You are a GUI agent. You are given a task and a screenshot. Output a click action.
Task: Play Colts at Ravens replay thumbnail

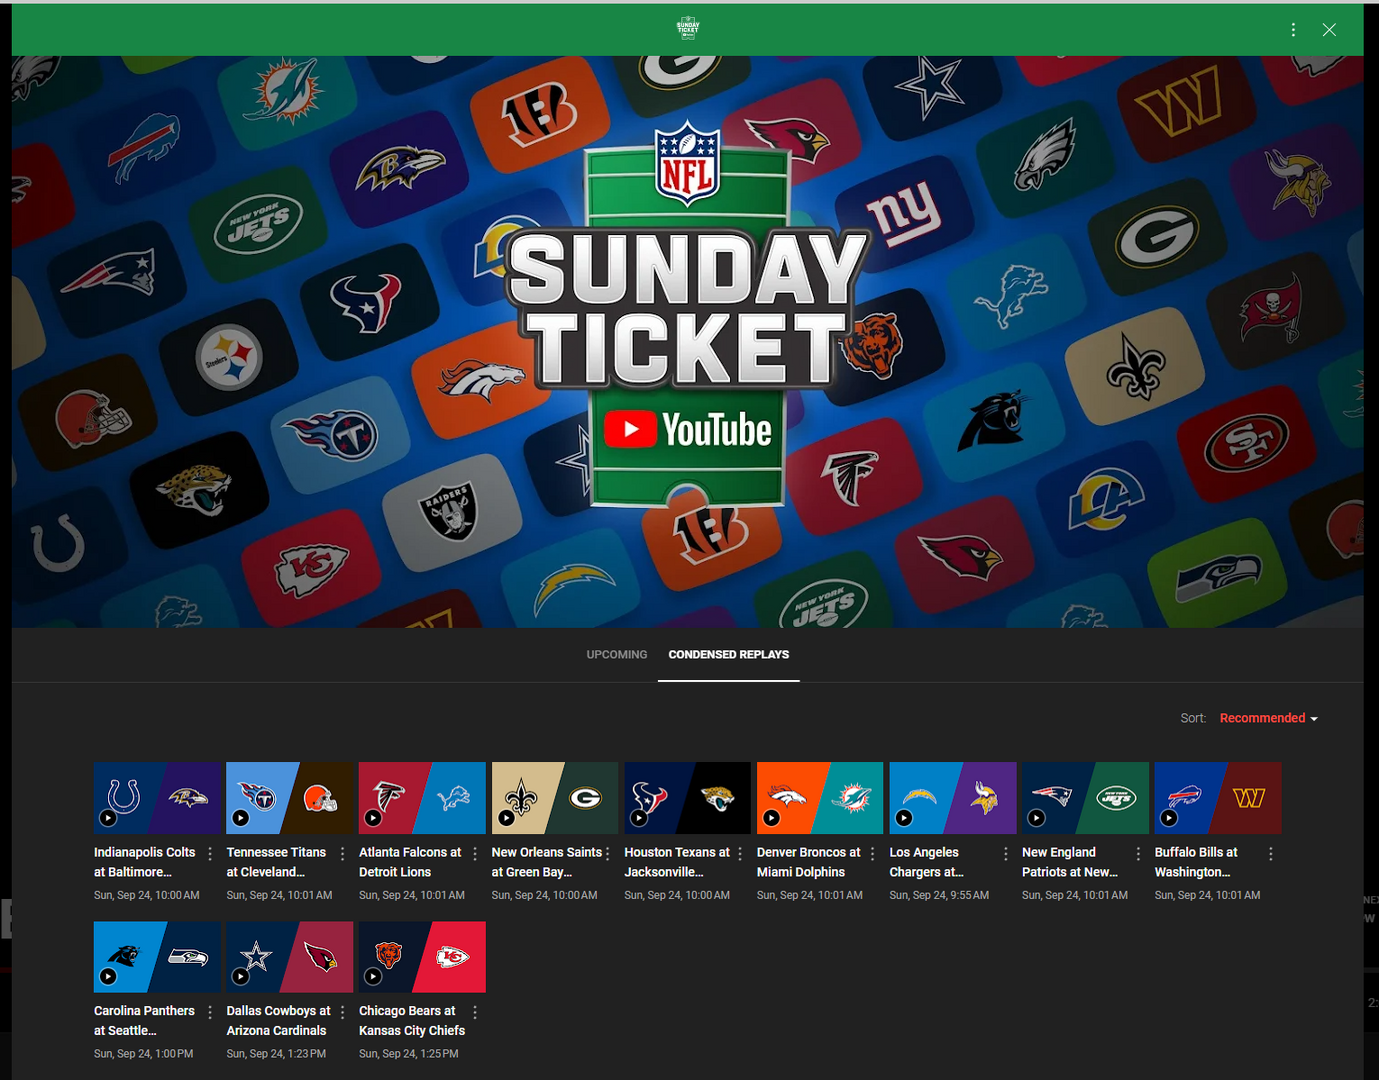point(157,798)
